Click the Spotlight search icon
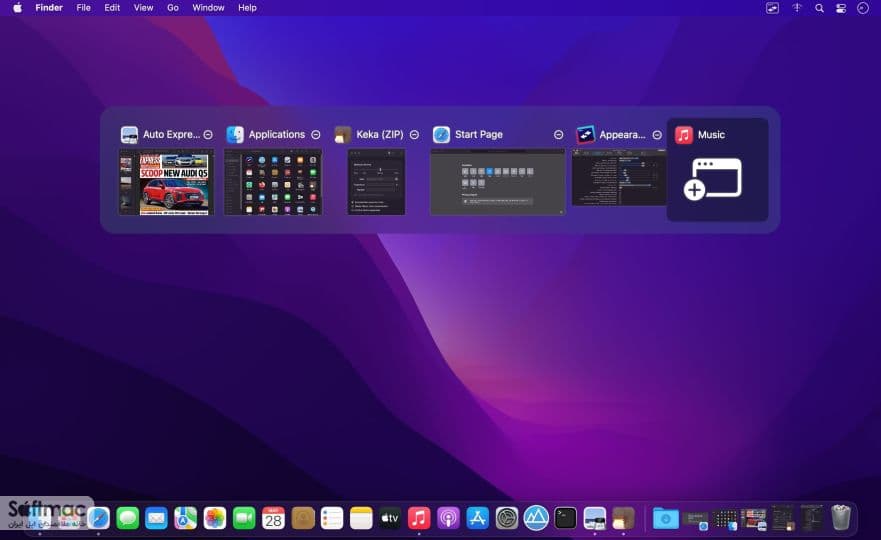This screenshot has height=540, width=881. [x=819, y=8]
